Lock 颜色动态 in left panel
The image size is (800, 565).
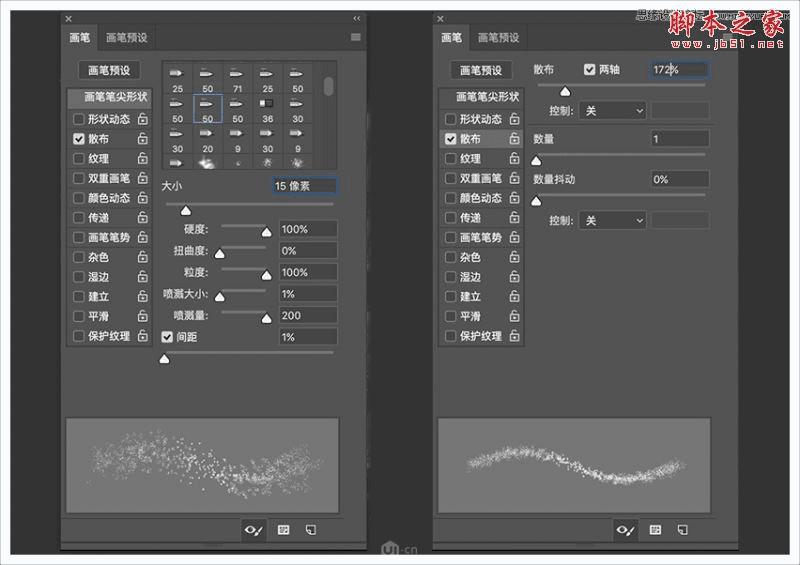143,198
